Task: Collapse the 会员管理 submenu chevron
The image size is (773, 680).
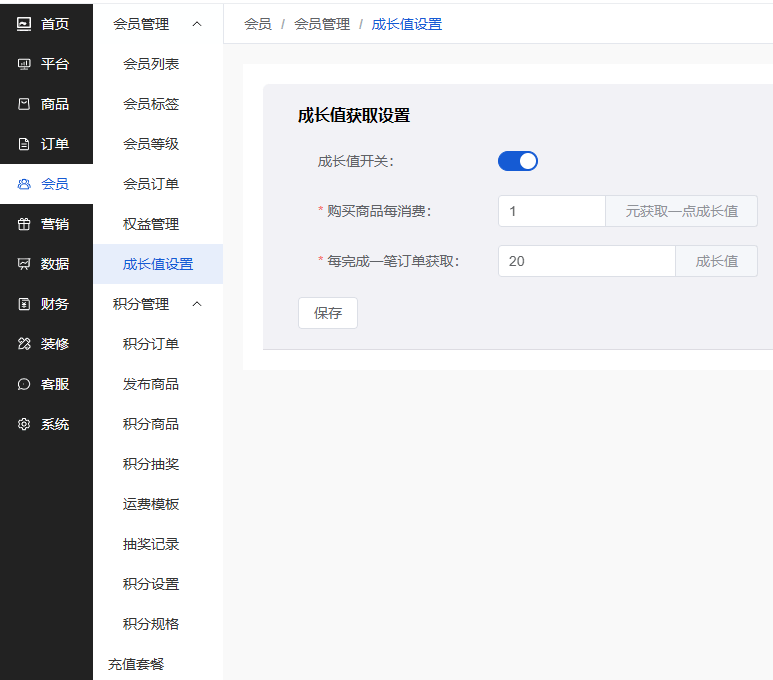Action: 197,24
